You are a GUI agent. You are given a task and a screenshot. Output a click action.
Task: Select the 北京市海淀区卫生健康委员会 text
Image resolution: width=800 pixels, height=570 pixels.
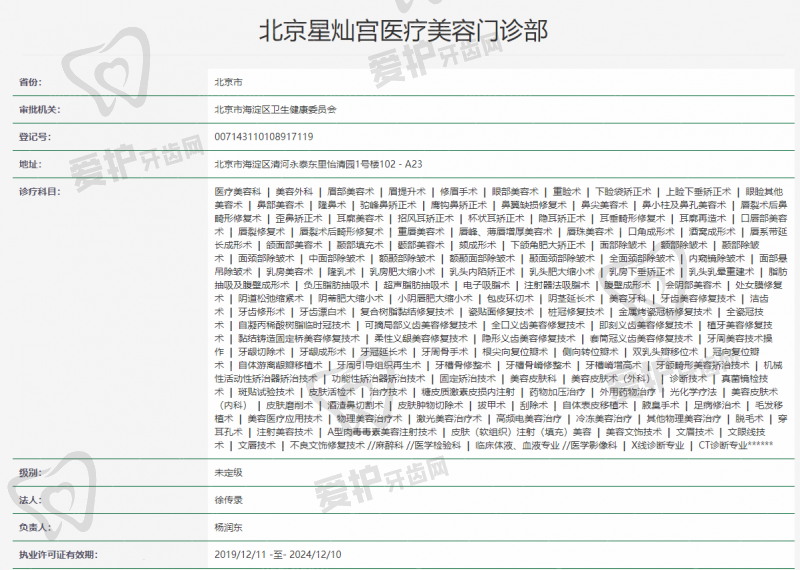(x=275, y=109)
